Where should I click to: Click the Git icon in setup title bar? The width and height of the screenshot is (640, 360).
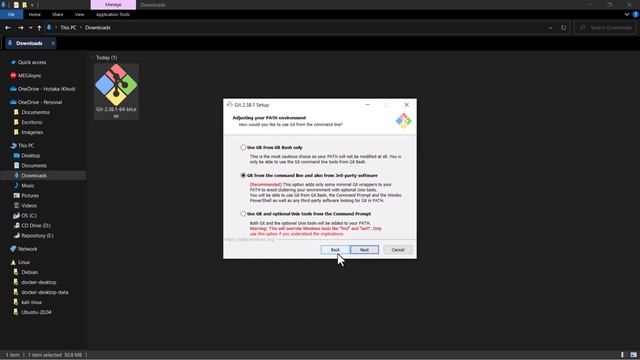pos(229,105)
